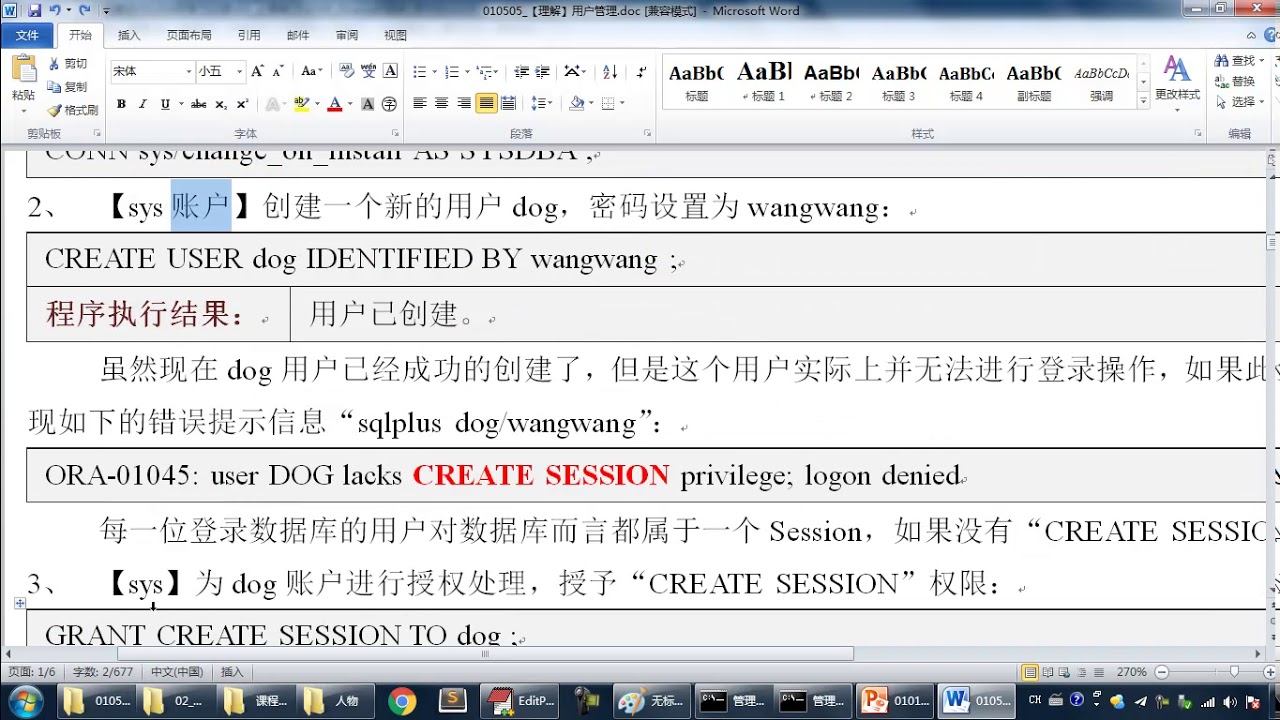Image resolution: width=1280 pixels, height=720 pixels.
Task: Click the phonetic guide (wén) icon
Action: coord(369,72)
